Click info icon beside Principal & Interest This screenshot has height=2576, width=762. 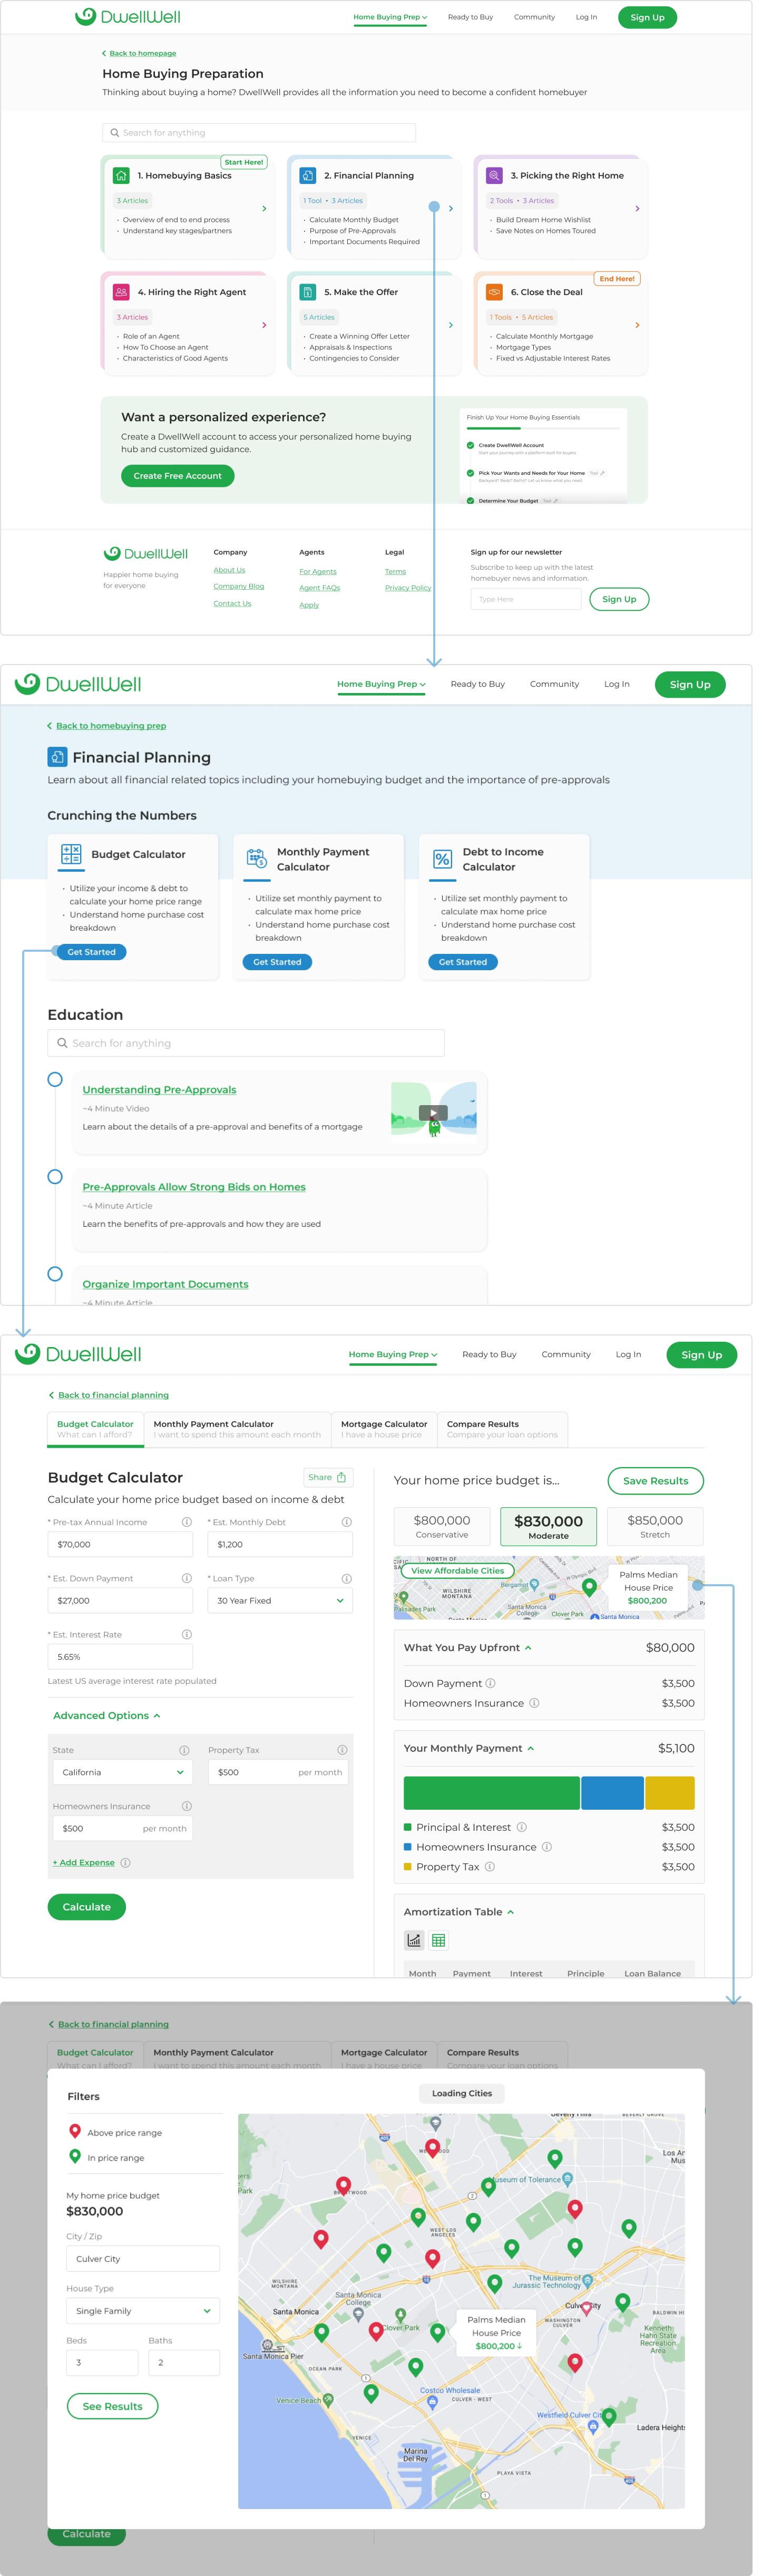coord(522,1827)
